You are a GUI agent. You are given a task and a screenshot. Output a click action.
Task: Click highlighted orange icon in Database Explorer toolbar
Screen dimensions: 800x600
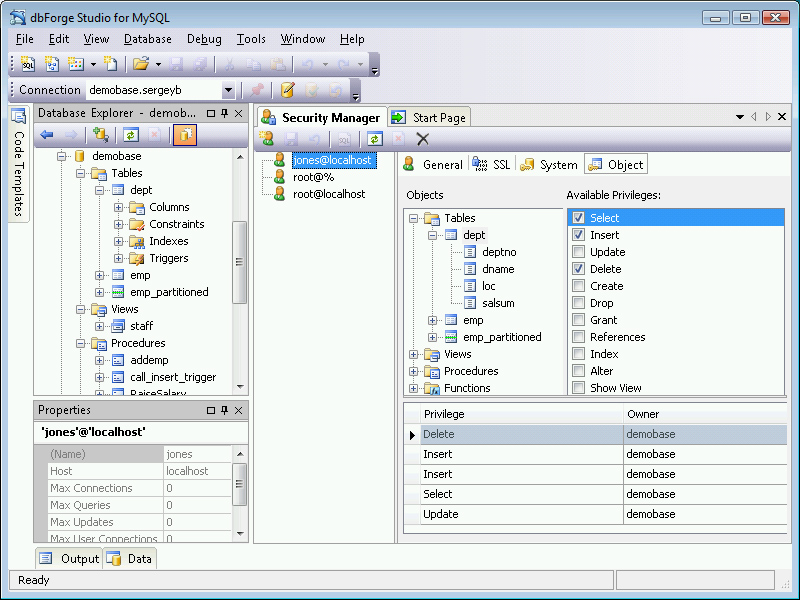[185, 135]
